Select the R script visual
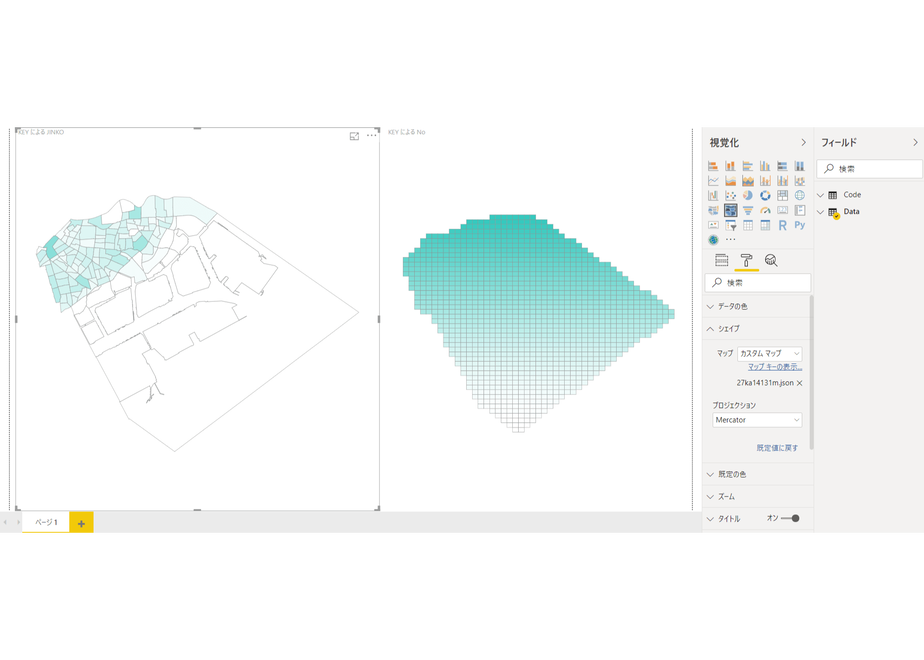 coord(783,225)
